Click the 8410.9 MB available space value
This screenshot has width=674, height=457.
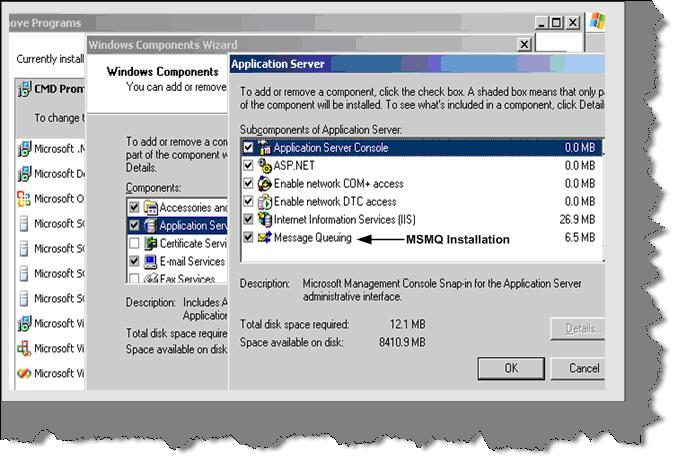pyautogui.click(x=402, y=342)
